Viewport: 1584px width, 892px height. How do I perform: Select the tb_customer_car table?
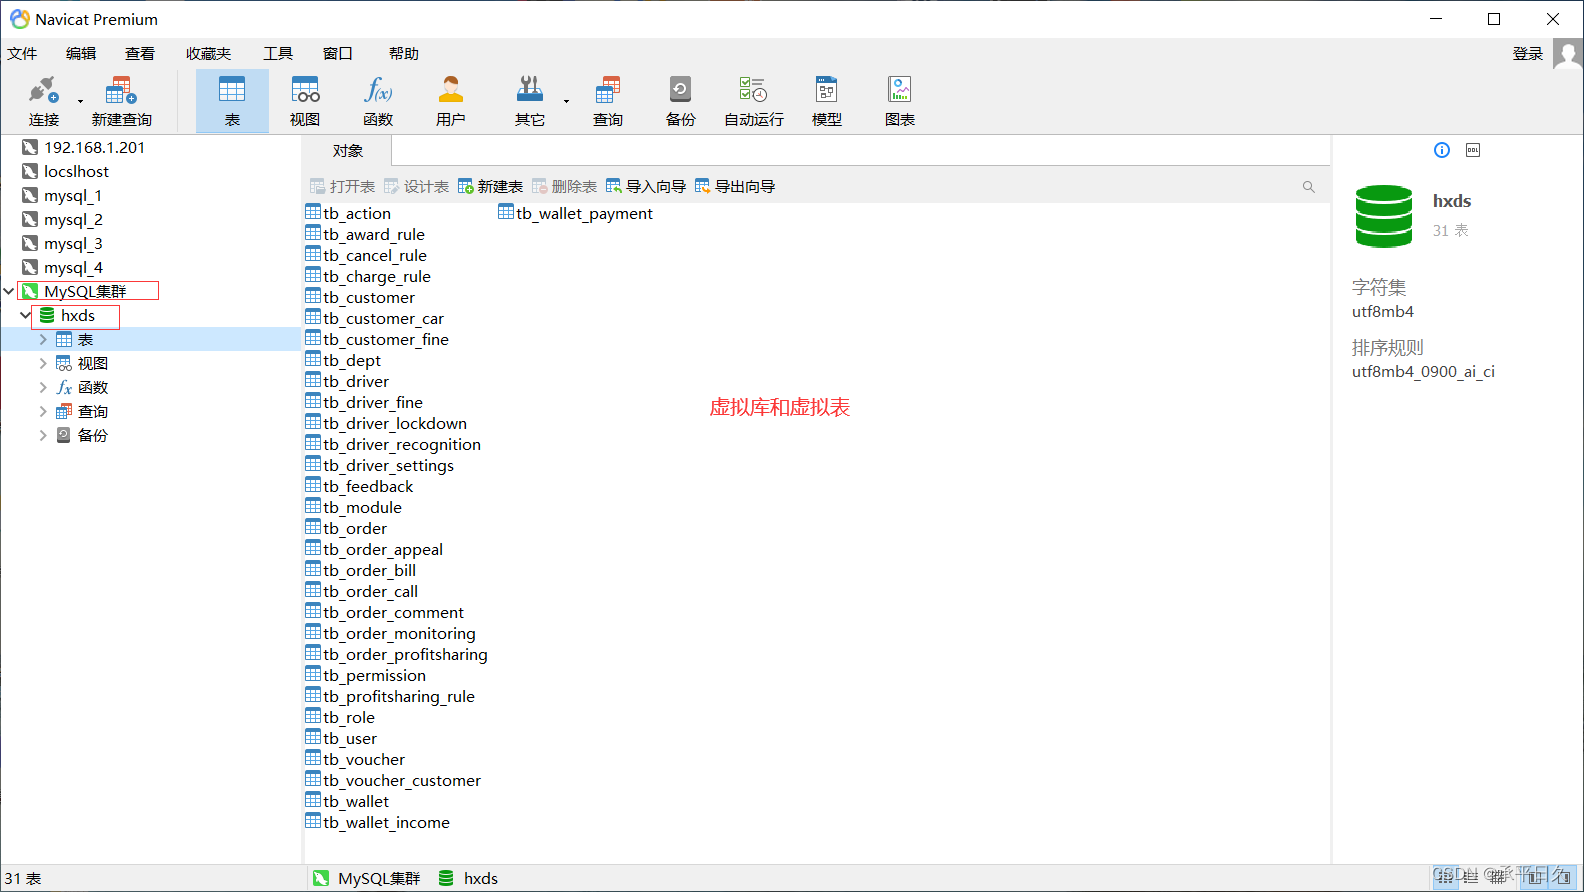pyautogui.click(x=375, y=318)
